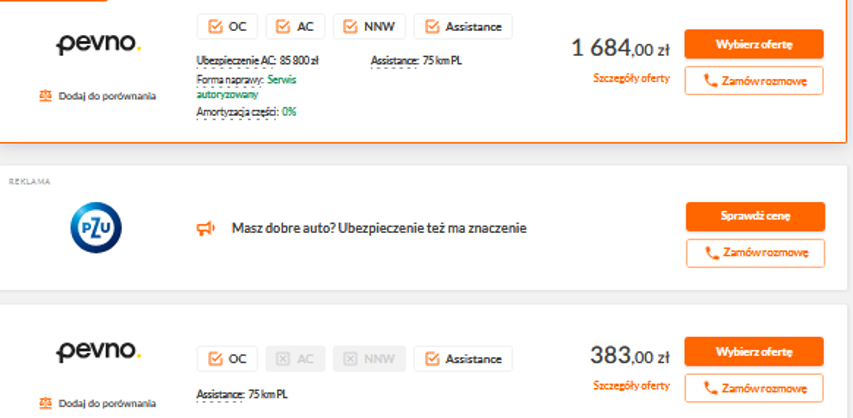Toggle Assistance checkbox in the 383 zł offer
853x418 pixels.
432,359
